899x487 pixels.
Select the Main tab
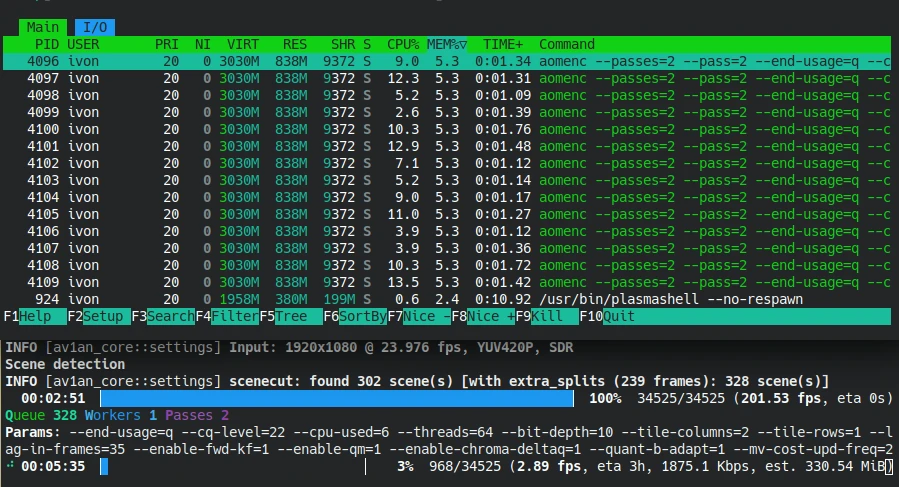42,27
